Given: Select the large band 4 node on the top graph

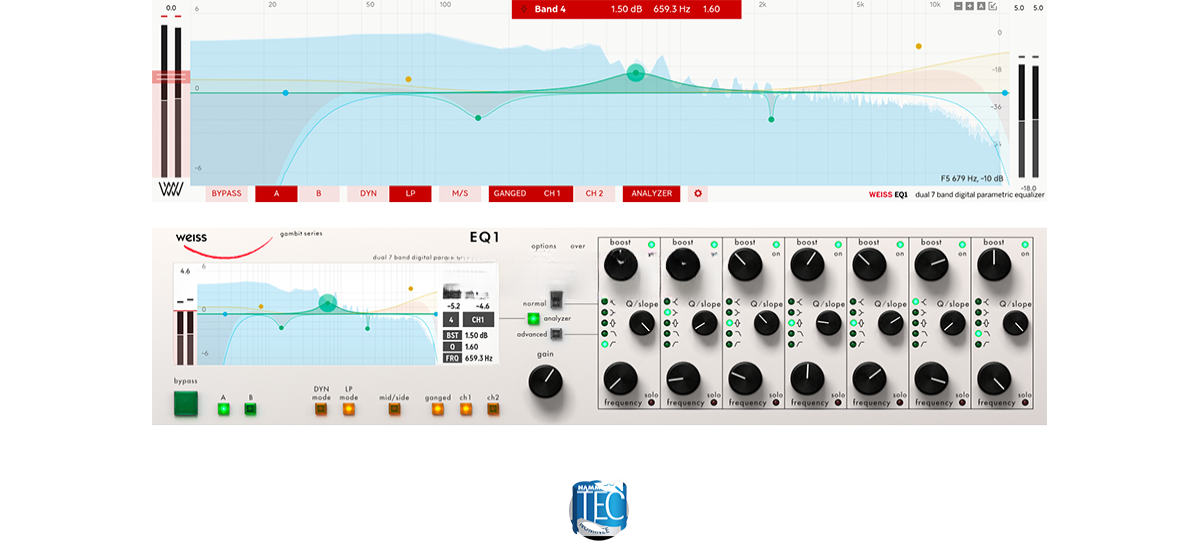Looking at the screenshot, I should click(x=636, y=72).
